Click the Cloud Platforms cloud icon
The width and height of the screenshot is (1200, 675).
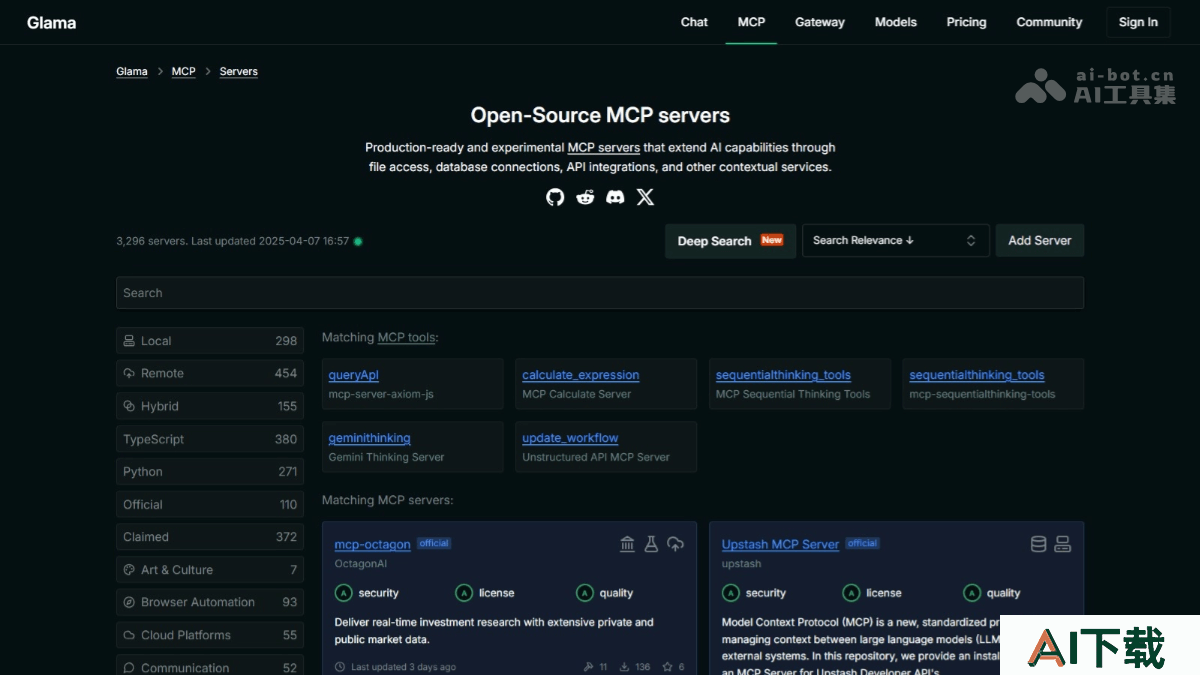[x=129, y=635]
